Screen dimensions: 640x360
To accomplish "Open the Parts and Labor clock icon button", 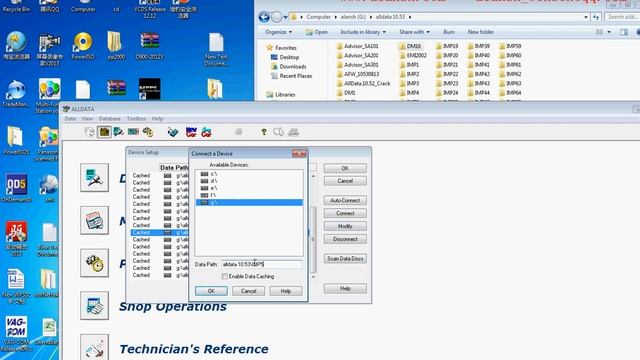I will point(94,263).
